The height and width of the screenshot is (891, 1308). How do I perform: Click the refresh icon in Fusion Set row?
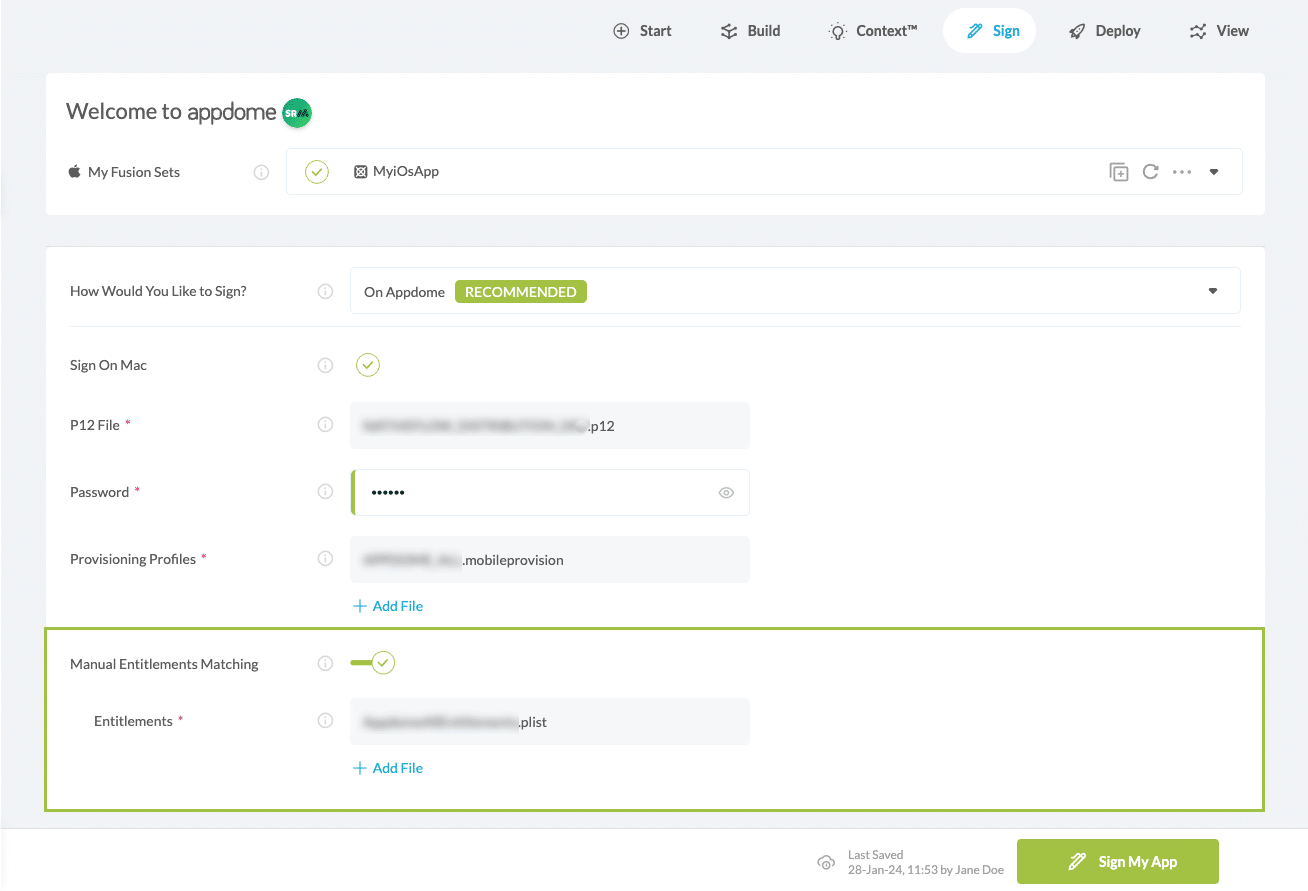[1150, 172]
